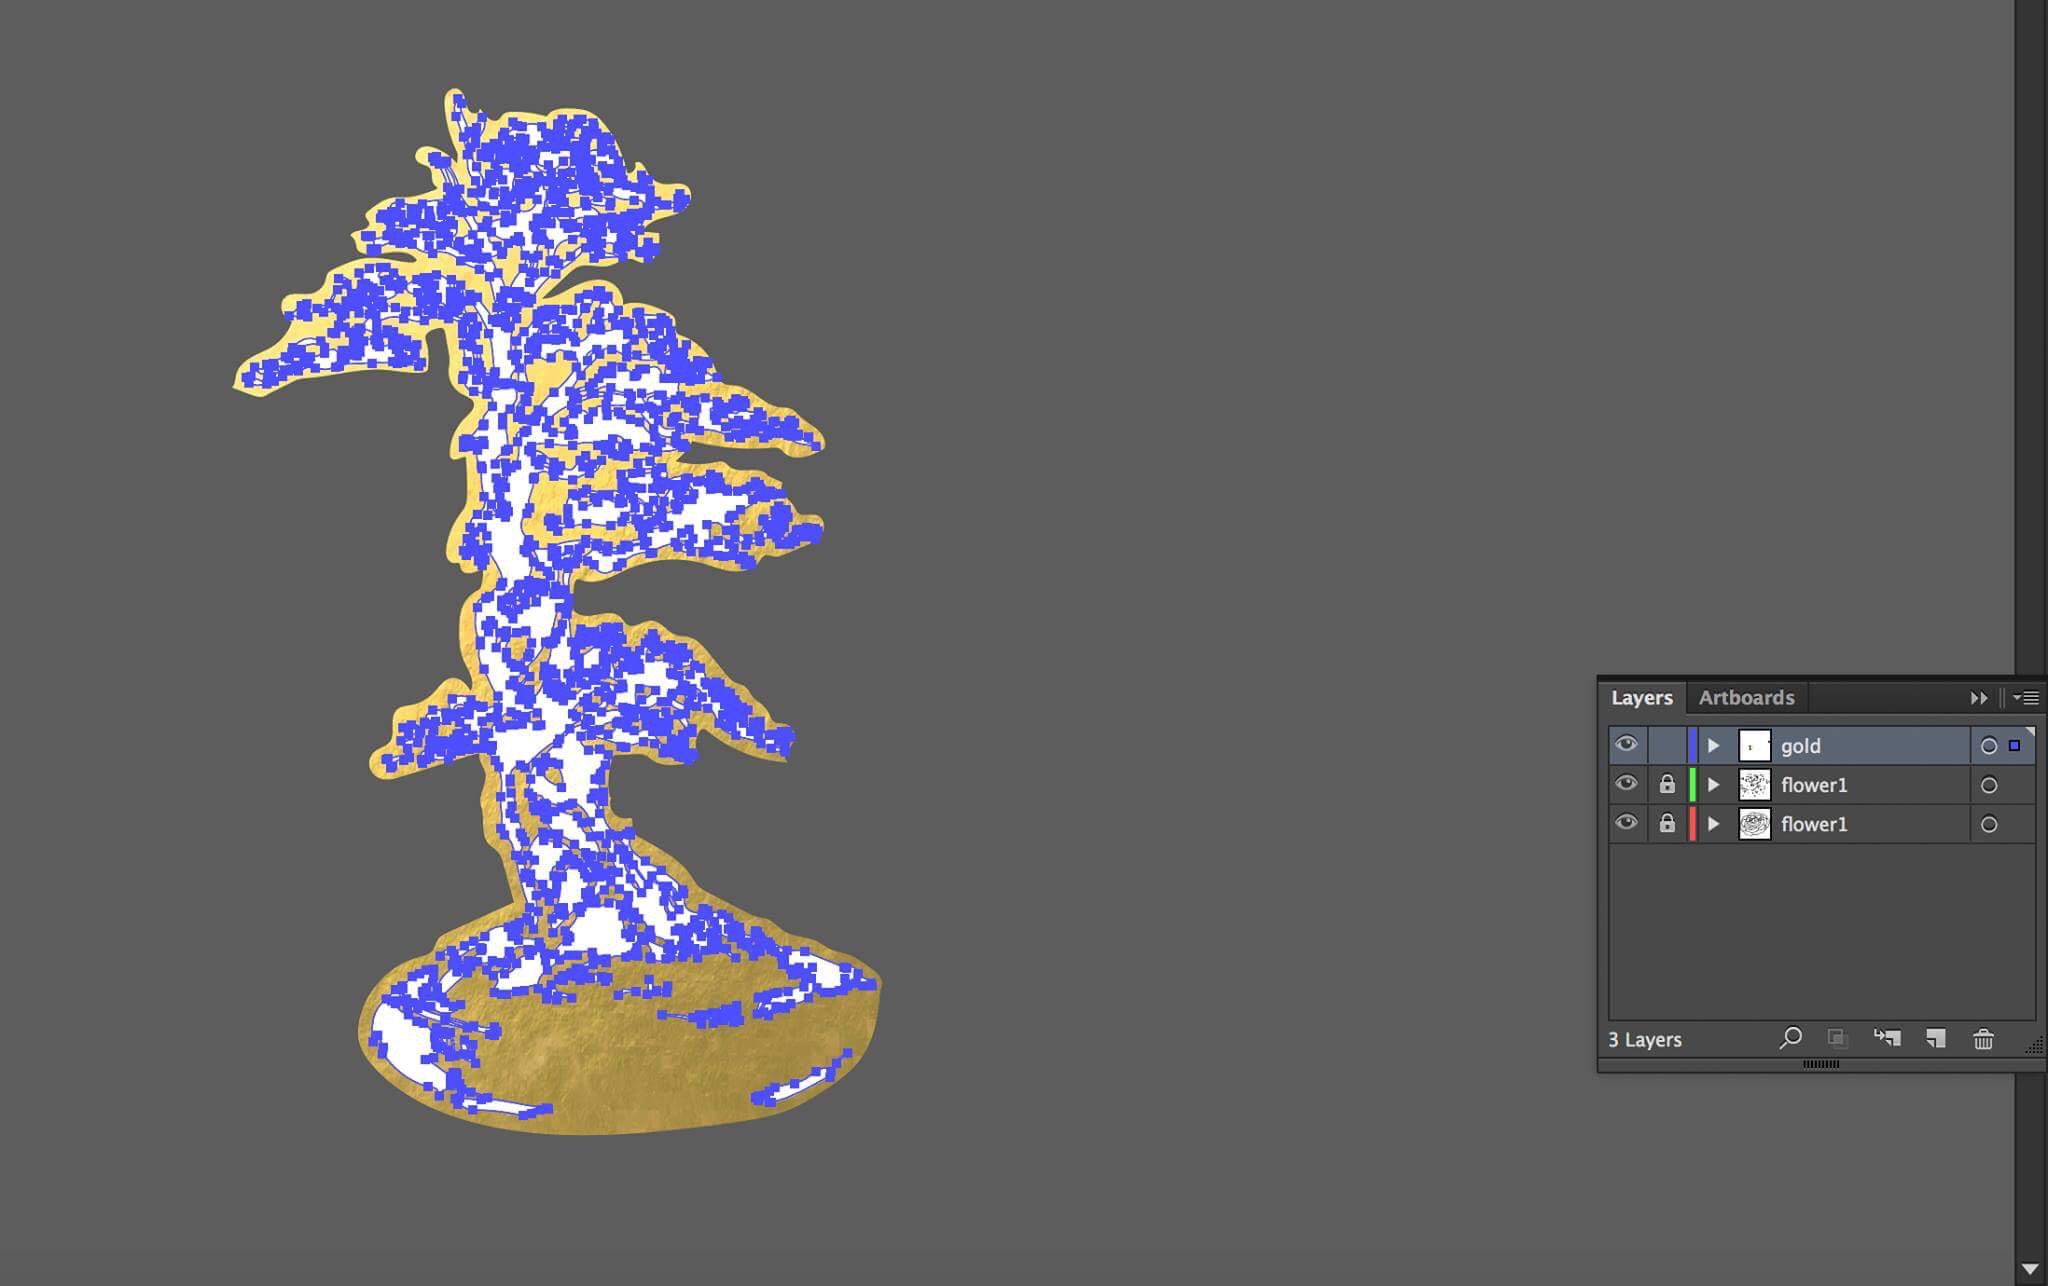
Task: Toggle visibility of green flower1 layer
Action: click(x=1626, y=783)
